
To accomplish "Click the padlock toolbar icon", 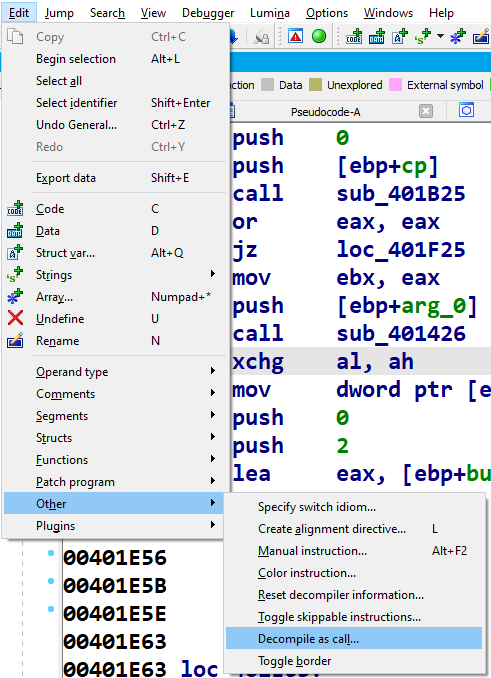I will (x=261, y=37).
